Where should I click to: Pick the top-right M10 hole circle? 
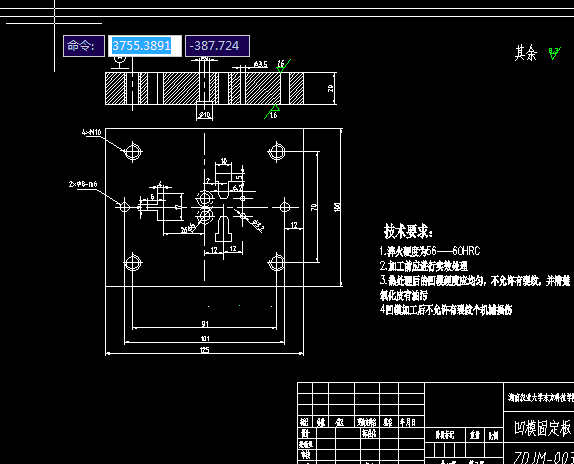click(277, 151)
